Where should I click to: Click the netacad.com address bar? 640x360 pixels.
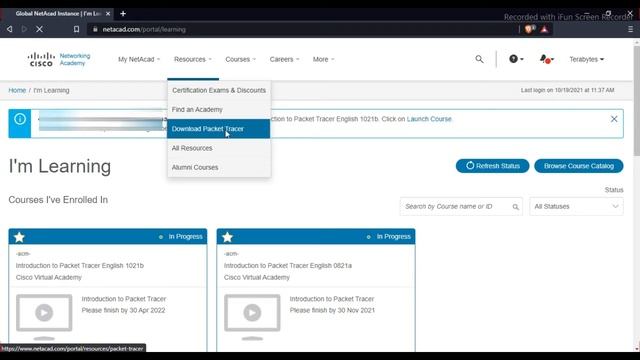pos(302,29)
